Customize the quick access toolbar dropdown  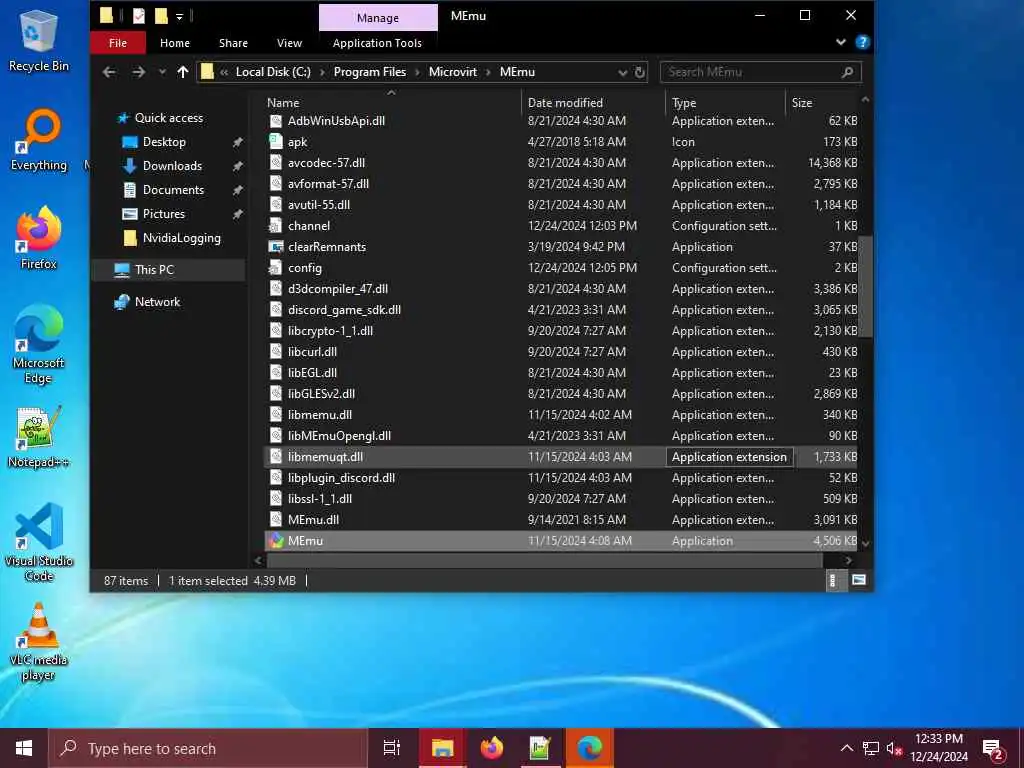tap(179, 16)
